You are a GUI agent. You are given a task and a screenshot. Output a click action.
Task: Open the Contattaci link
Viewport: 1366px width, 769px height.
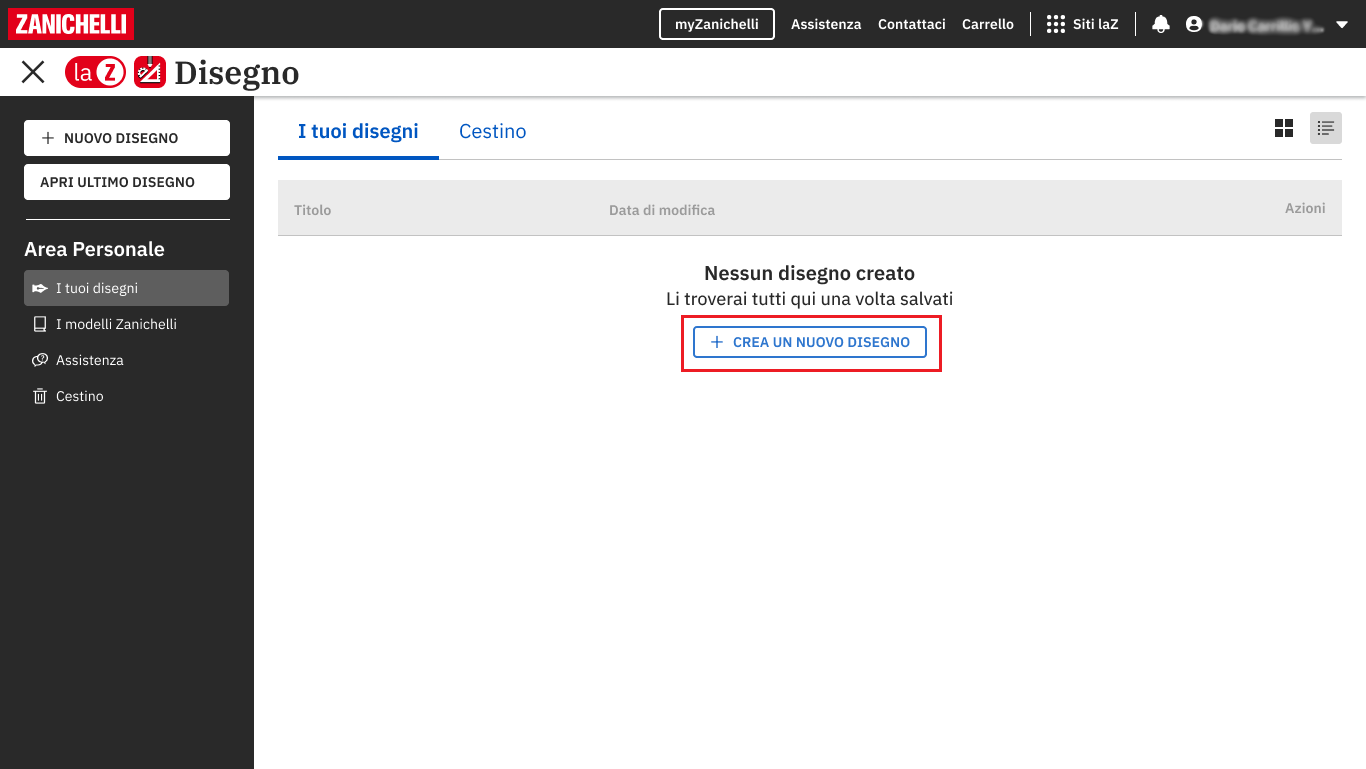pyautogui.click(x=912, y=24)
